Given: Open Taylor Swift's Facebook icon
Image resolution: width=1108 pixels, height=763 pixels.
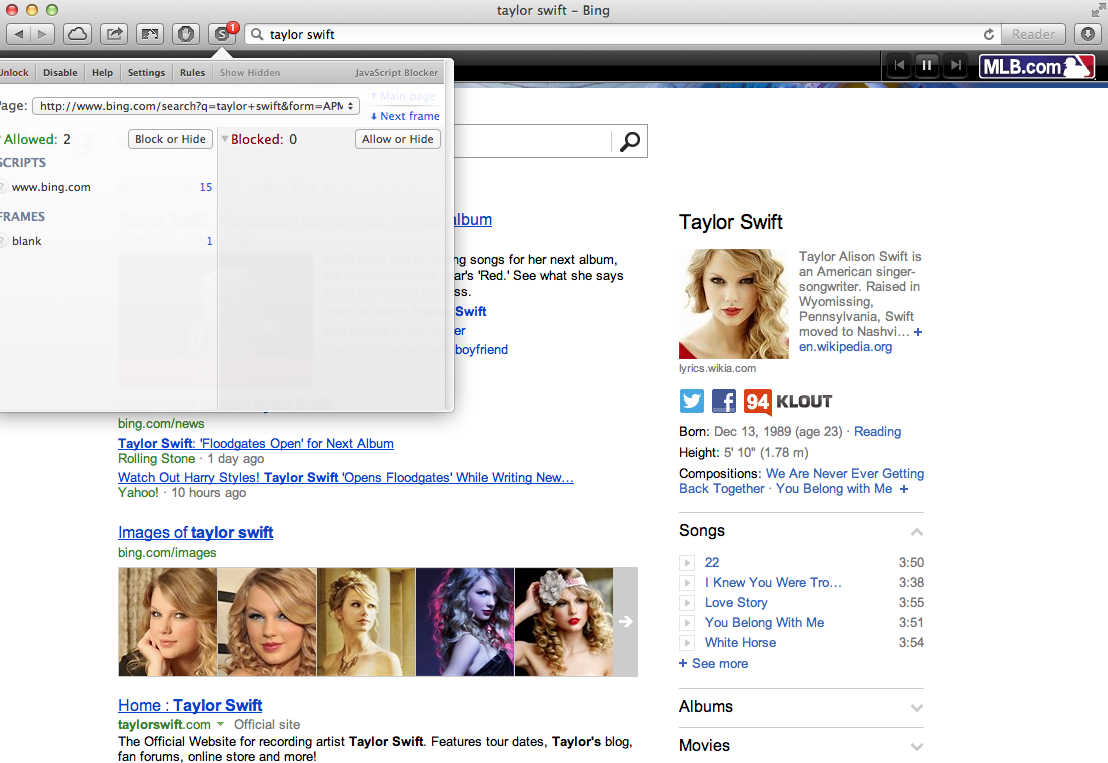Looking at the screenshot, I should 724,401.
